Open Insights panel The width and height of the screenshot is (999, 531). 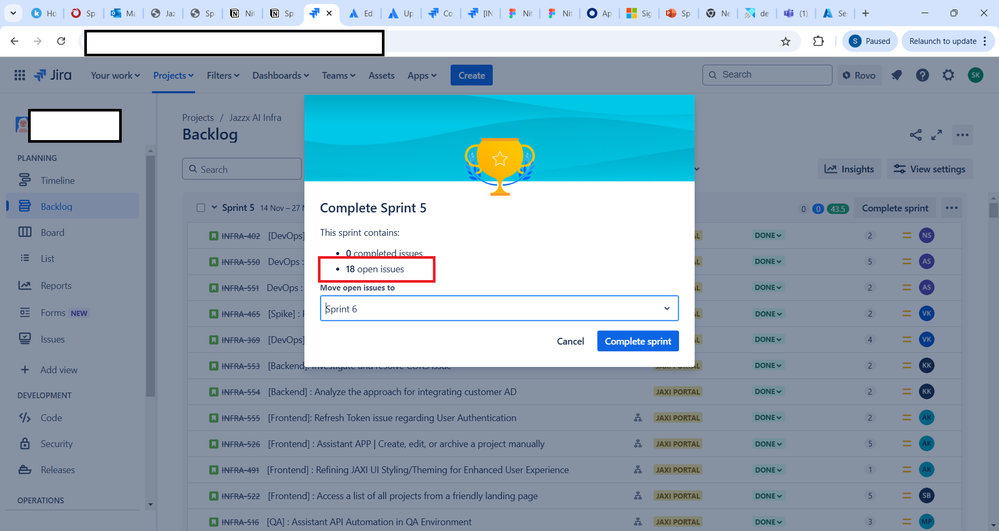point(849,169)
